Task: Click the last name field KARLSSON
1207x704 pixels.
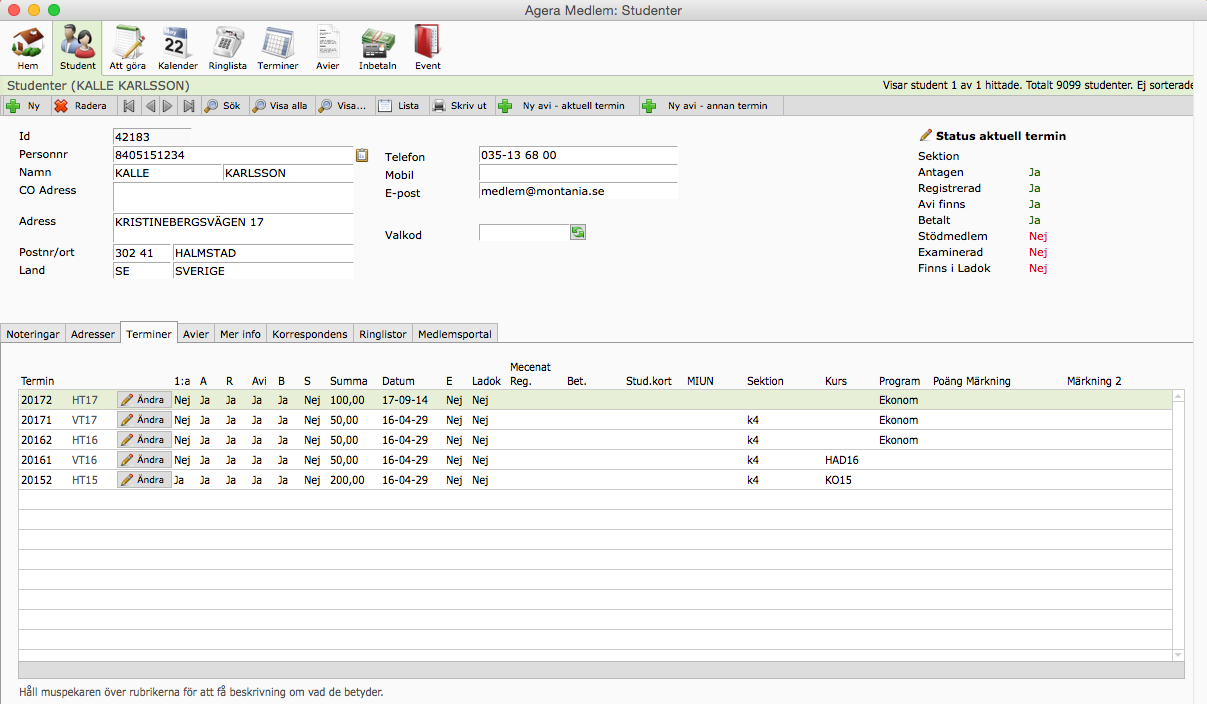Action: pos(288,173)
